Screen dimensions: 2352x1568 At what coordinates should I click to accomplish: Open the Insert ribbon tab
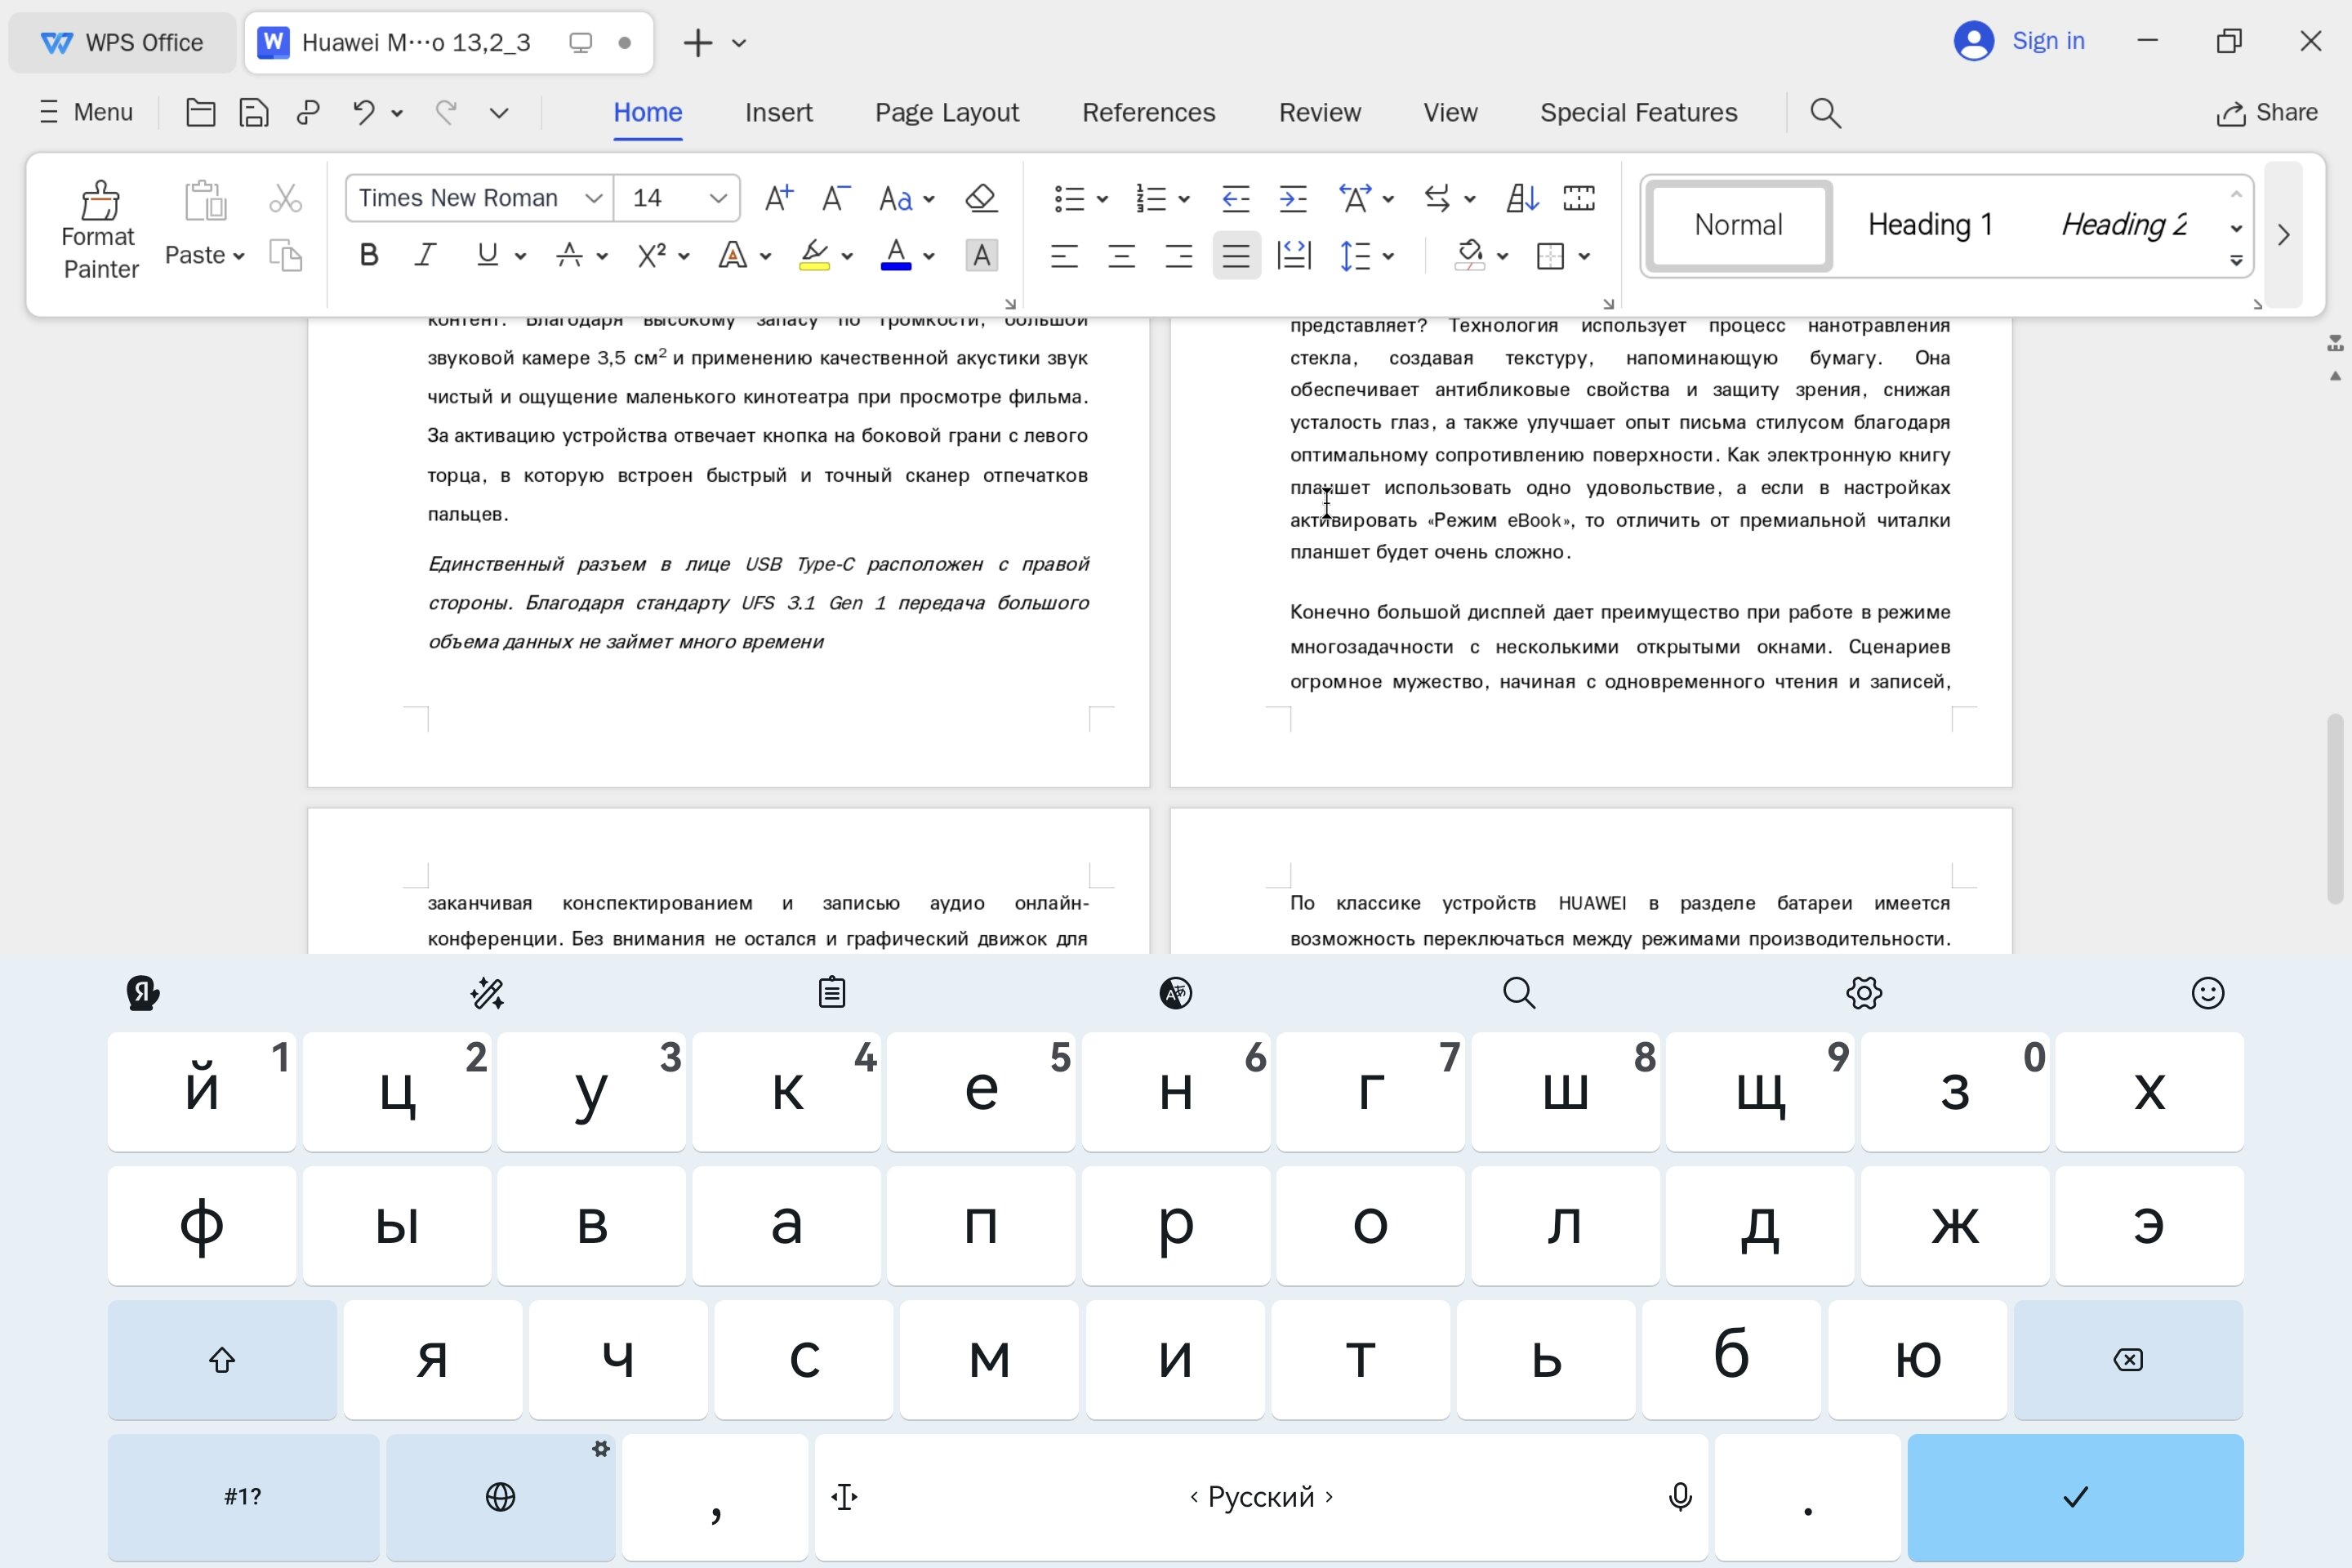pos(778,112)
